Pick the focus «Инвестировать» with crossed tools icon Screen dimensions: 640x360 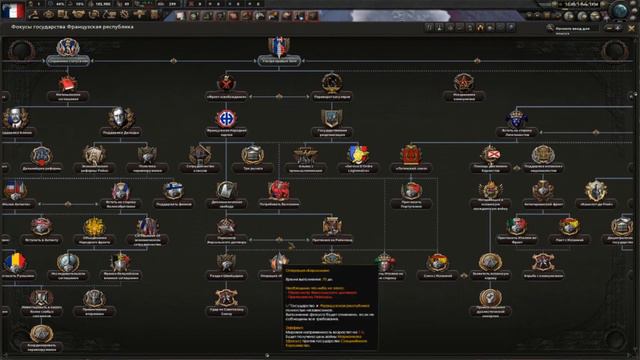coord(41,302)
